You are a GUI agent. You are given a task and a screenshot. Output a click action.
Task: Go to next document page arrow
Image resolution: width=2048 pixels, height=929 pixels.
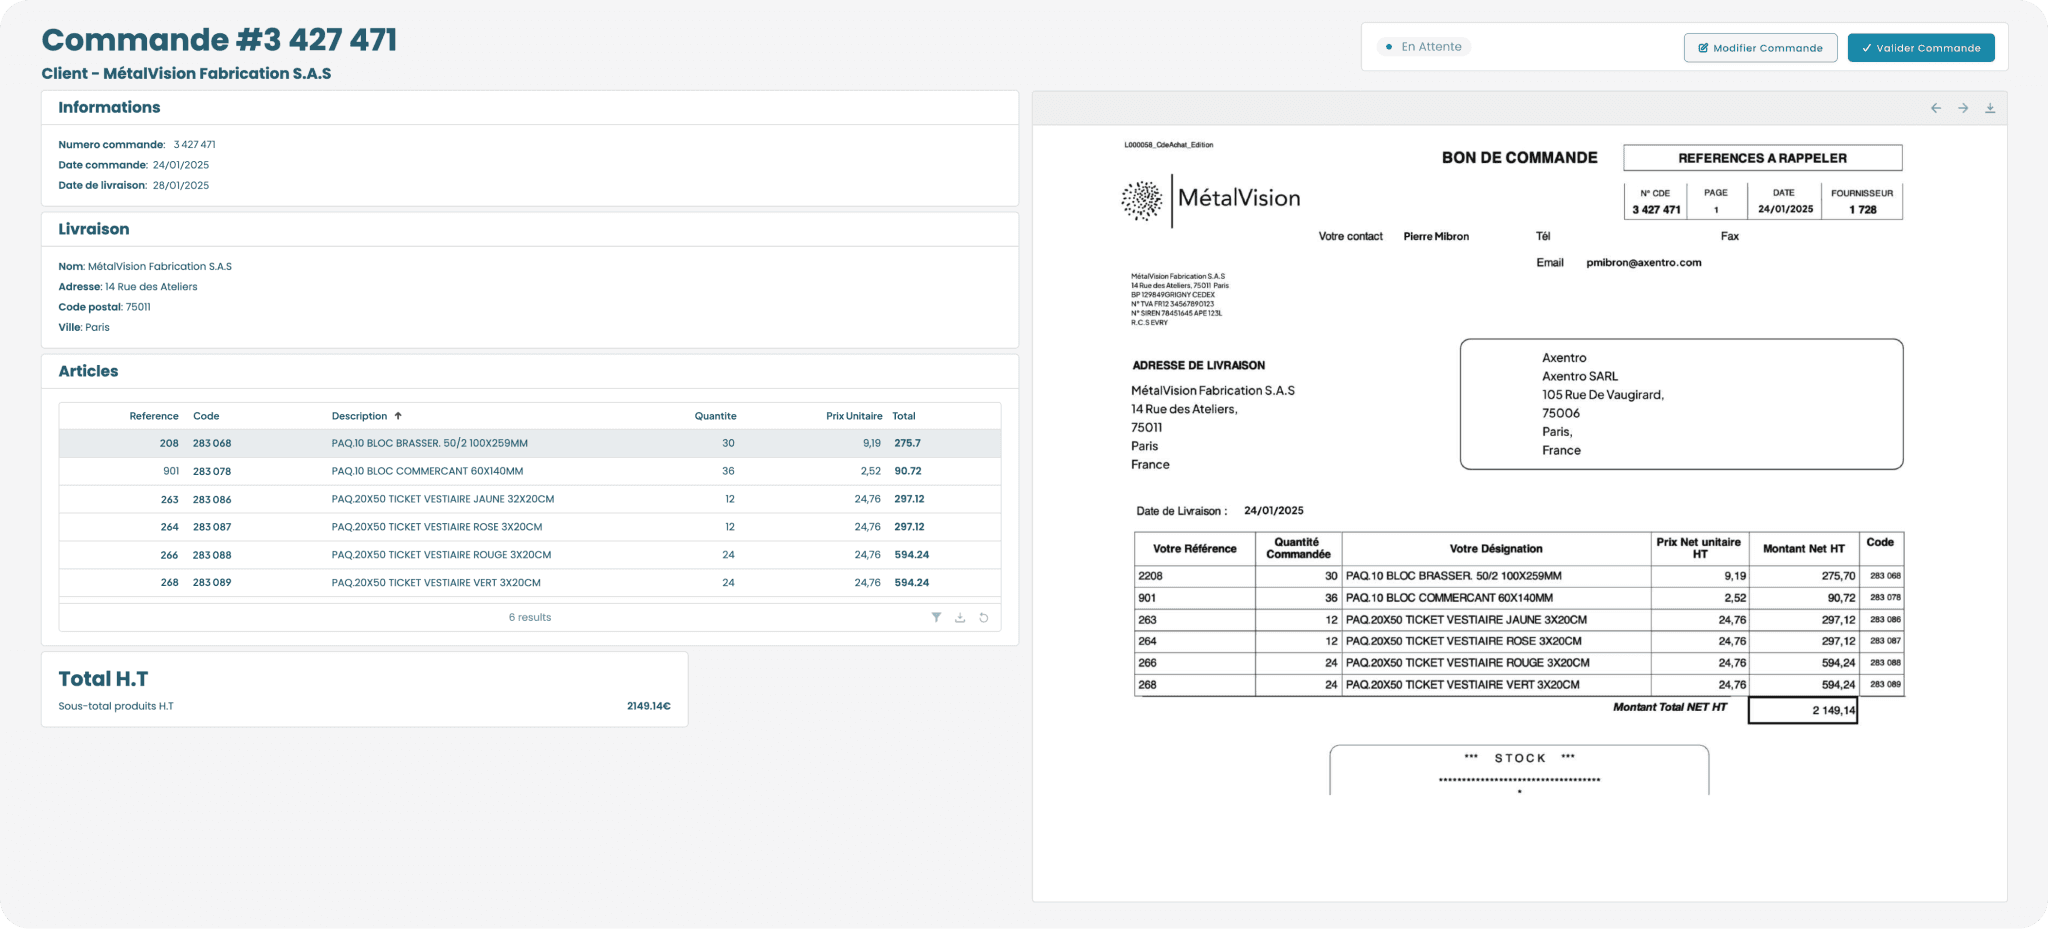[1963, 108]
